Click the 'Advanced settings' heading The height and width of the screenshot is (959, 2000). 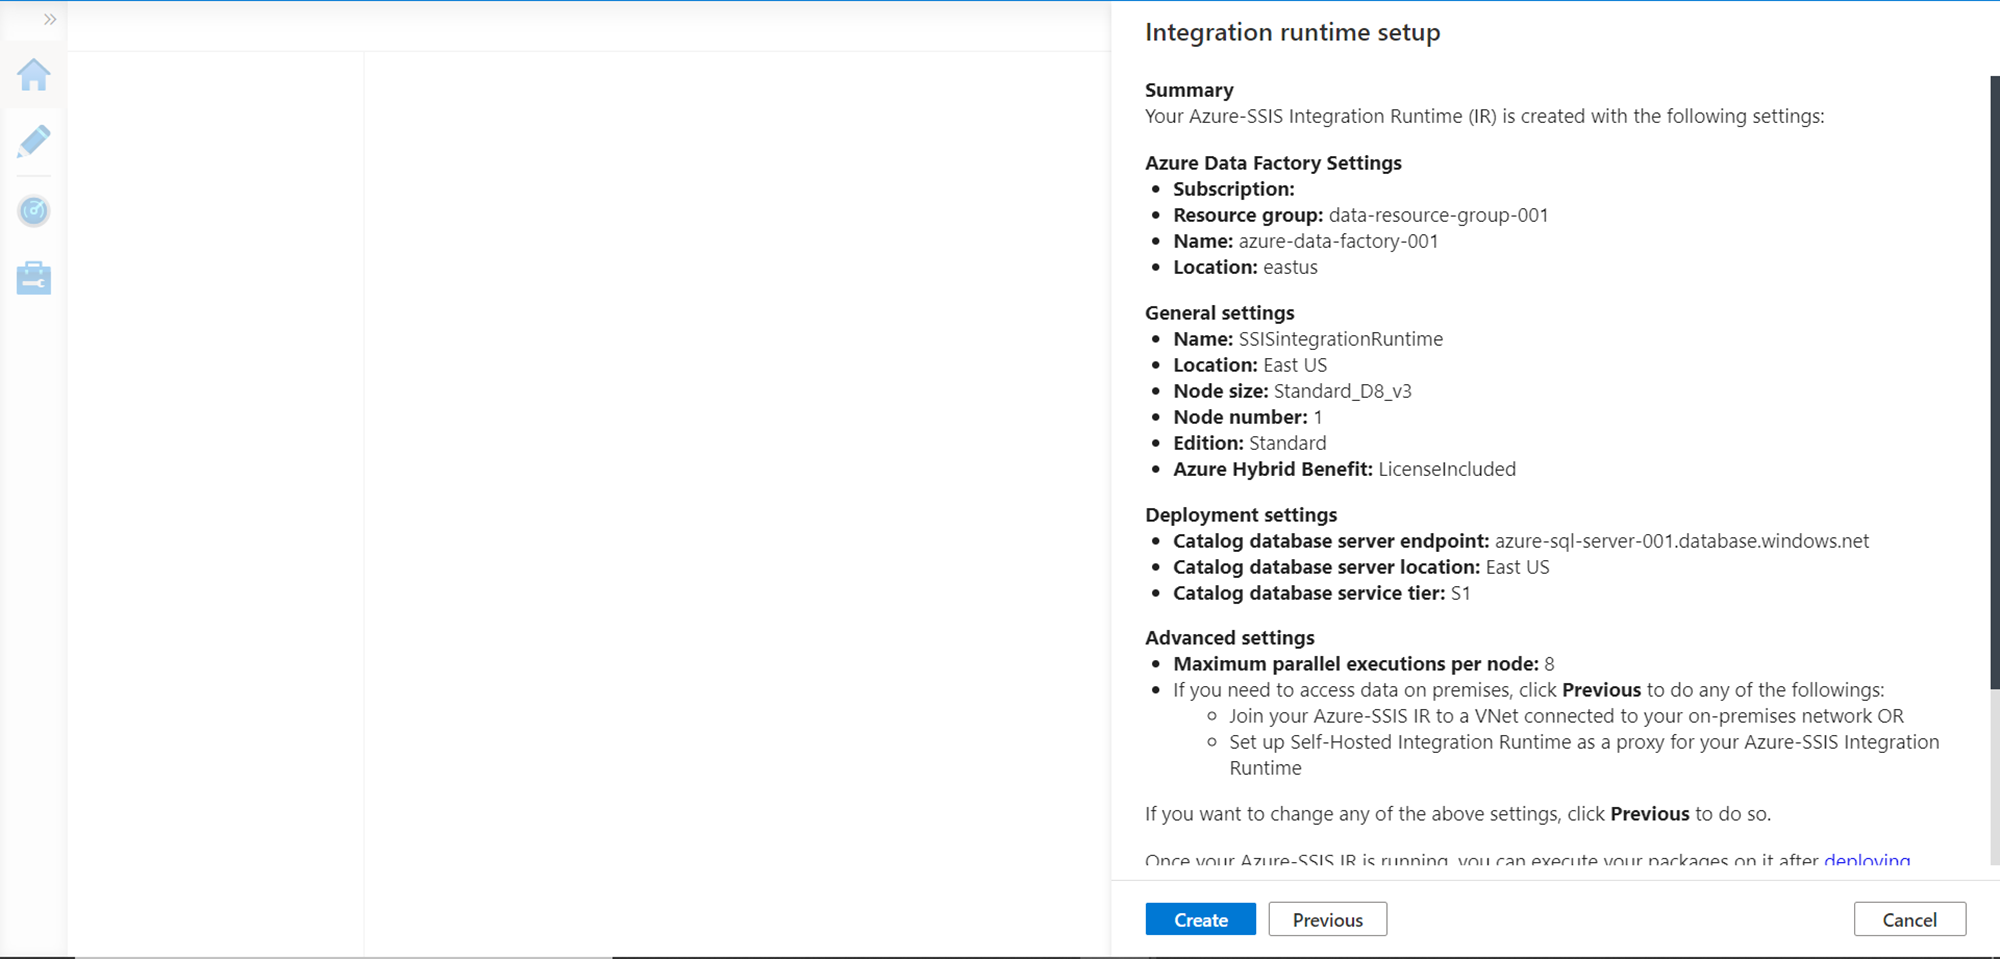point(1229,638)
